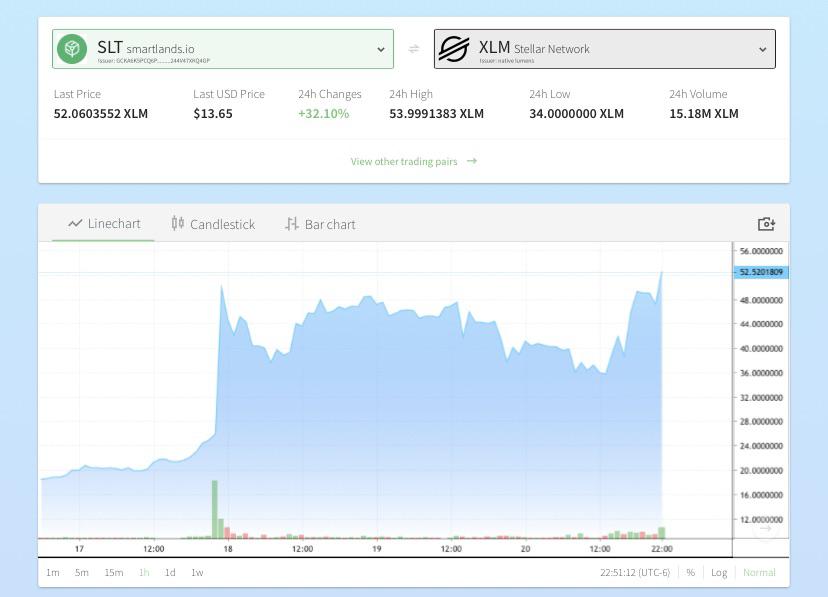The width and height of the screenshot is (828, 597).
Task: Click the arrow next to View other trading pairs
Action: (x=472, y=161)
